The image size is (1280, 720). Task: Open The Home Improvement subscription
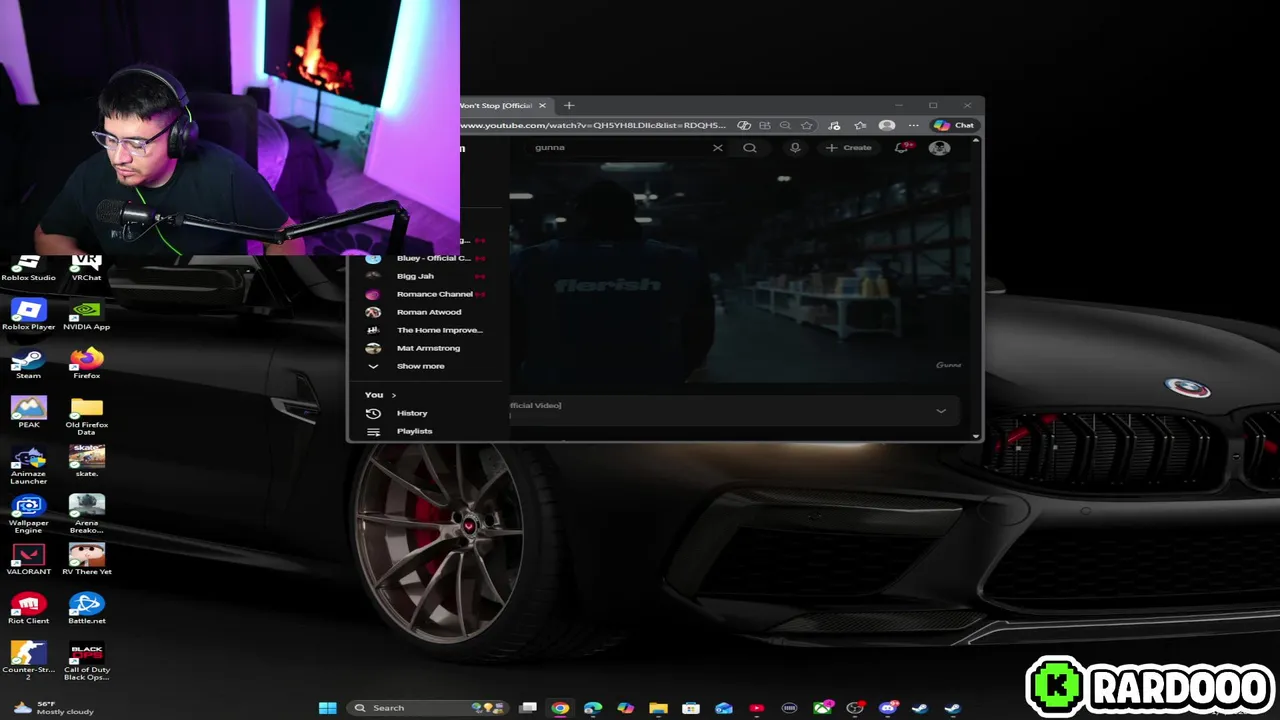(425, 330)
